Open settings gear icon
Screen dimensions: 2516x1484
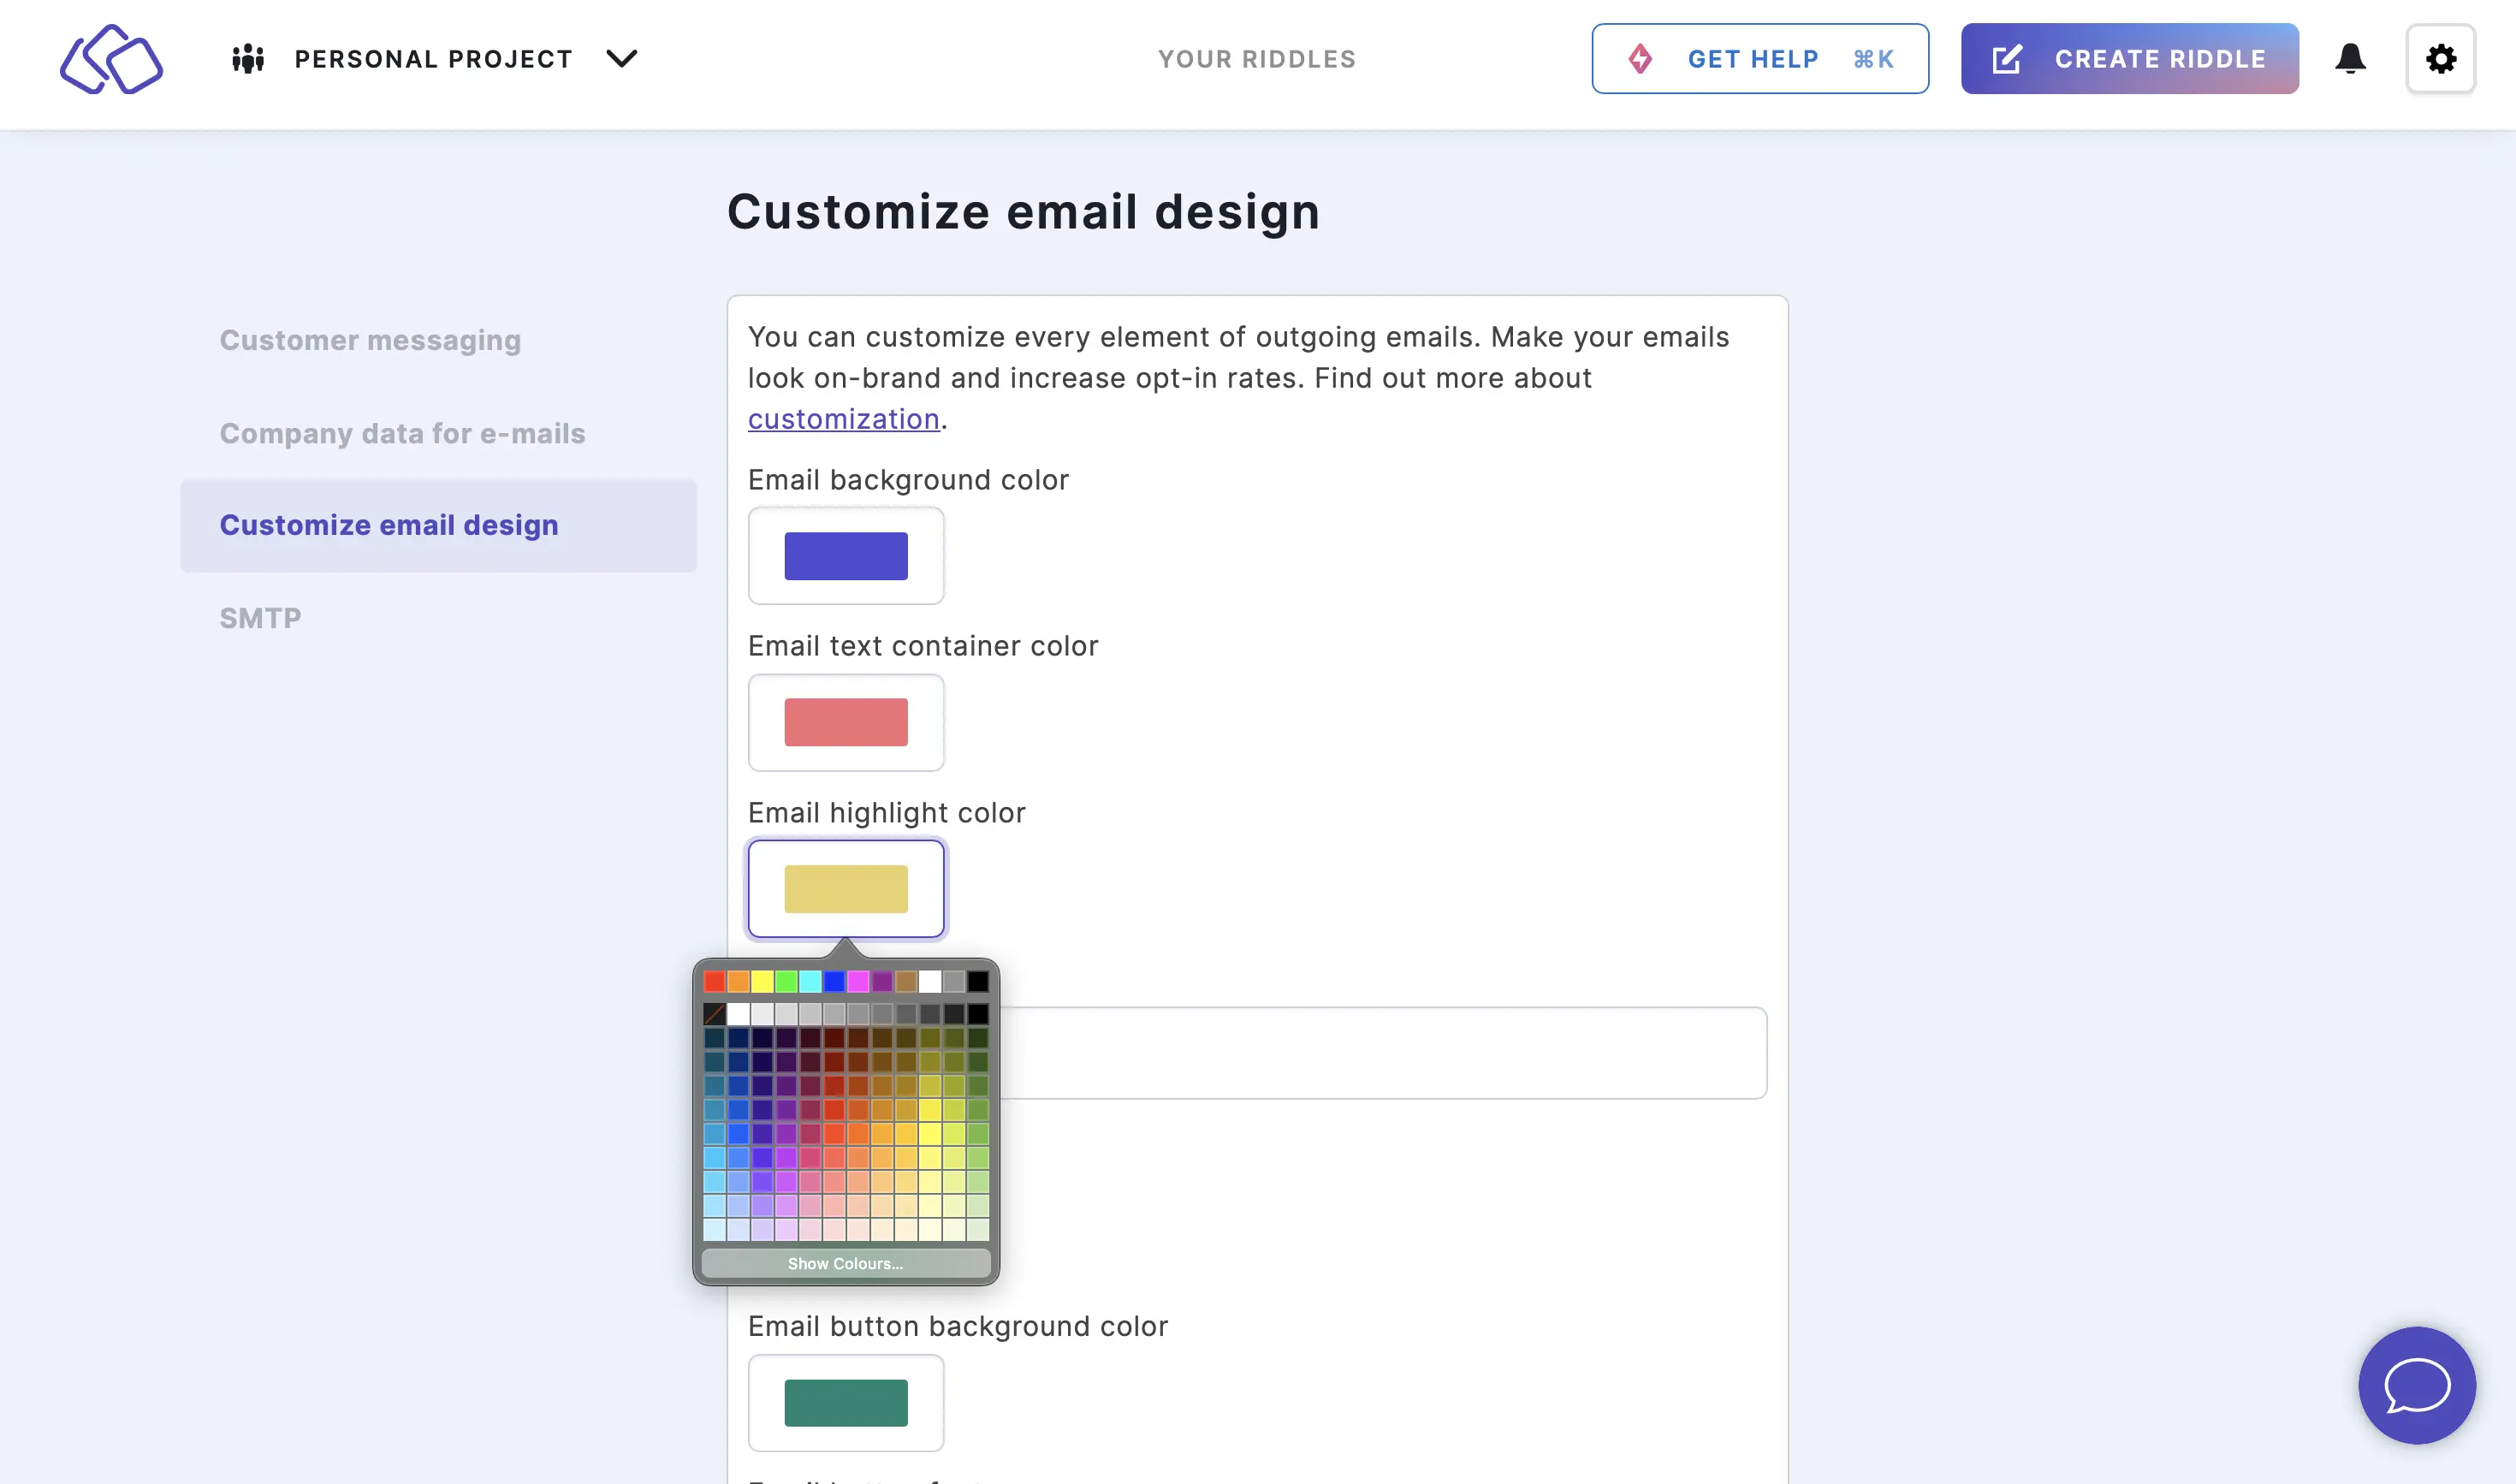(2442, 58)
